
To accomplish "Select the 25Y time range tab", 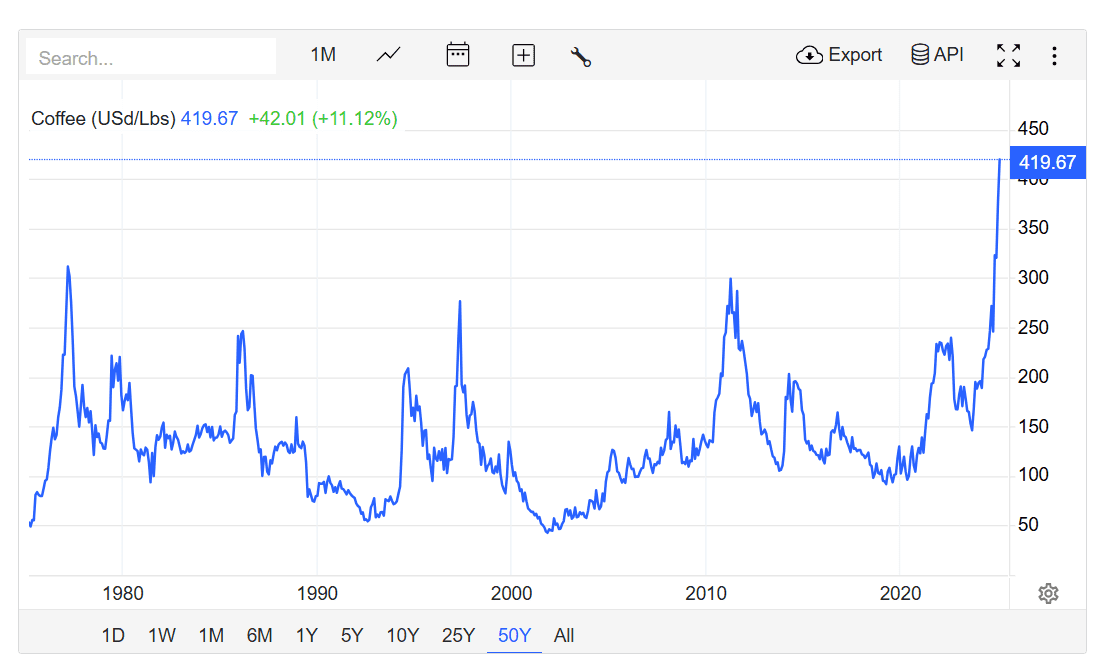I will click(x=458, y=636).
